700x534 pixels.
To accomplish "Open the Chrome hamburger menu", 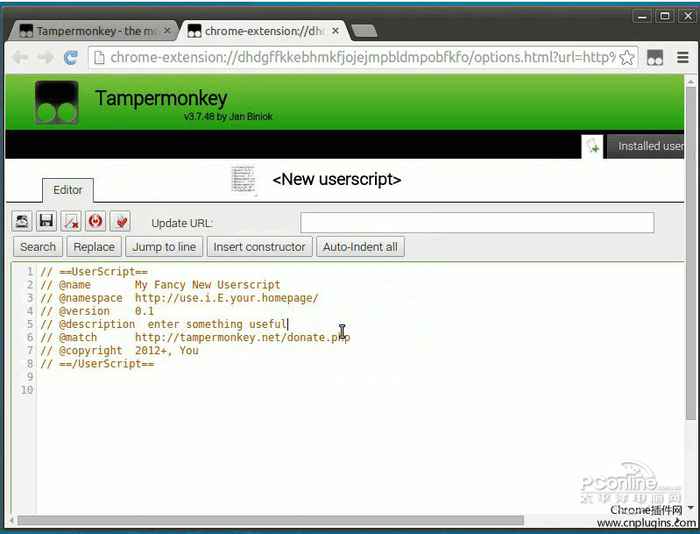I will [x=683, y=58].
